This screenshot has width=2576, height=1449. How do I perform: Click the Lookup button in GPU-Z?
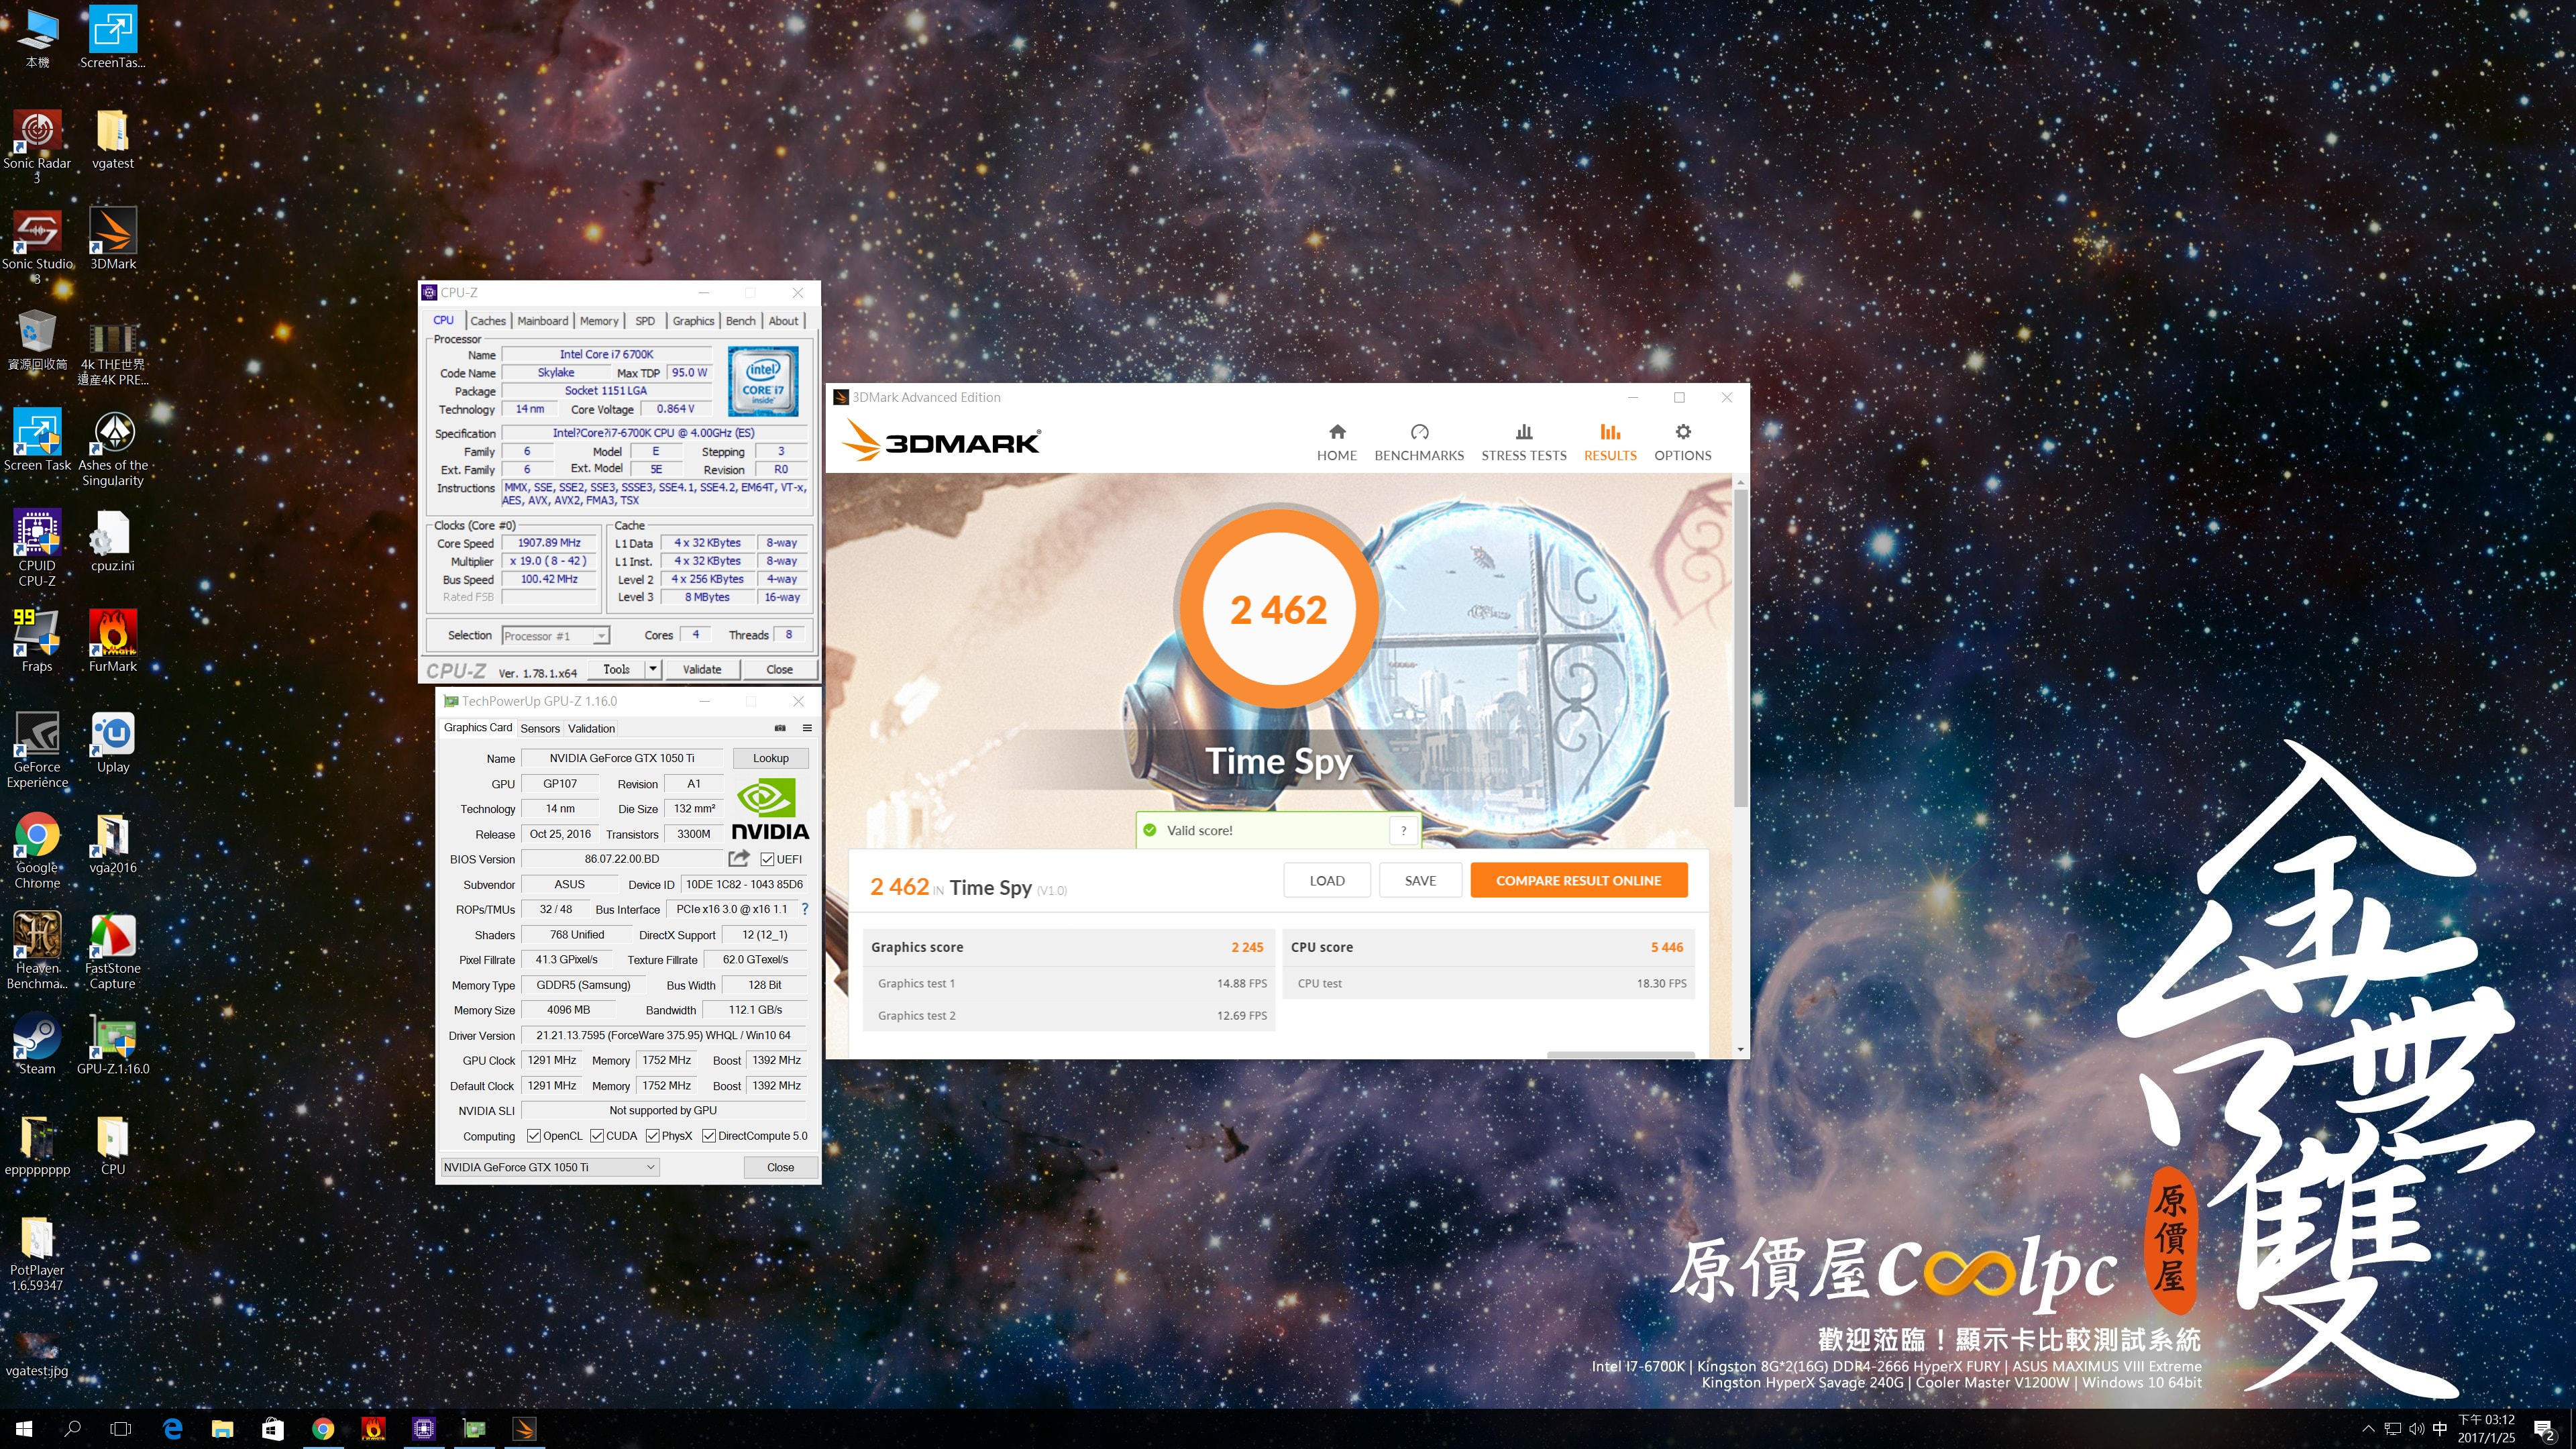[x=771, y=758]
